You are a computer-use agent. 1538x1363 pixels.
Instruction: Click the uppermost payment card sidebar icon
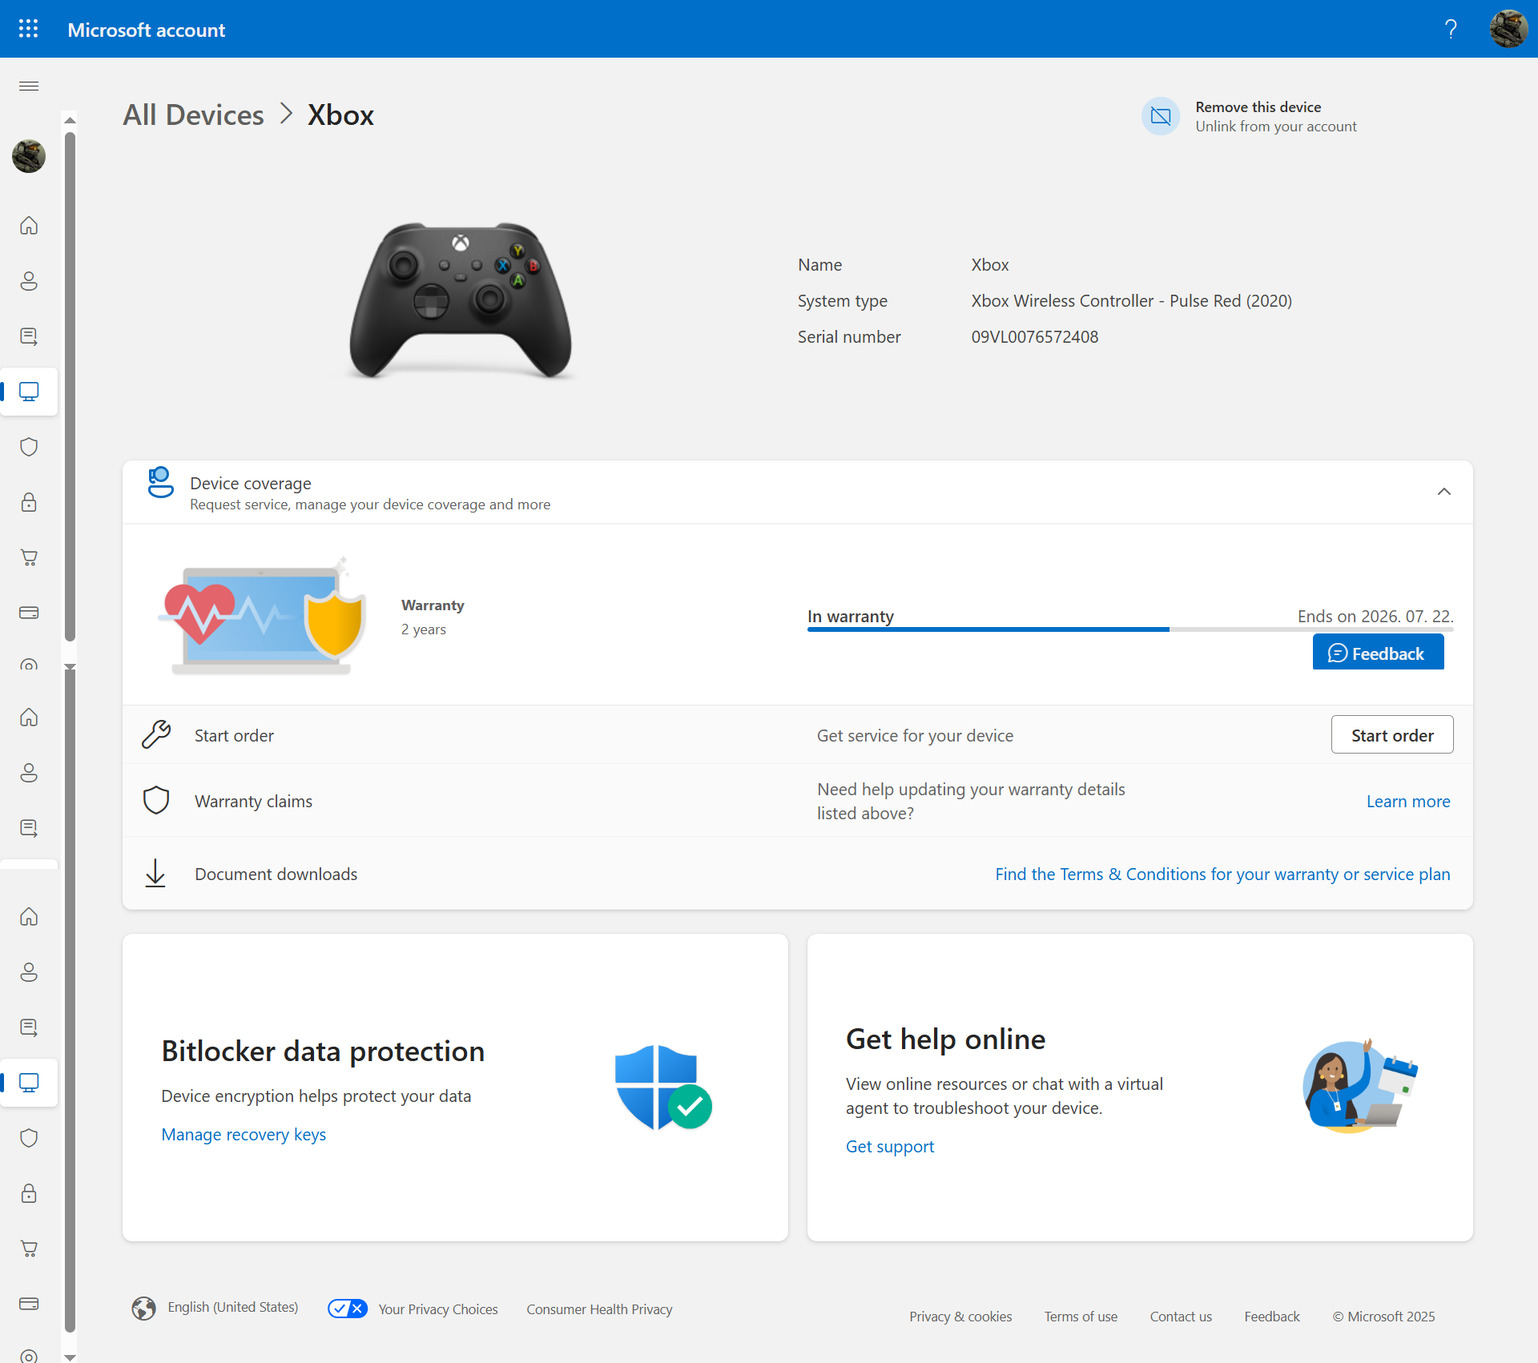pos(29,612)
